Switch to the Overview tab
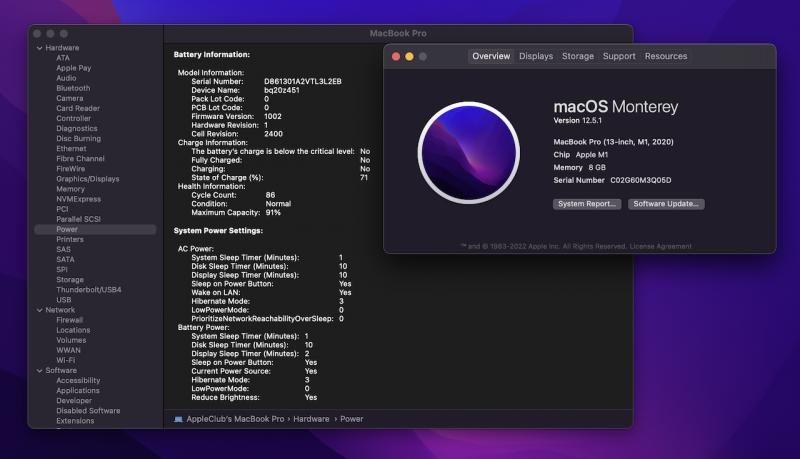Image resolution: width=800 pixels, height=459 pixels. pyautogui.click(x=491, y=56)
